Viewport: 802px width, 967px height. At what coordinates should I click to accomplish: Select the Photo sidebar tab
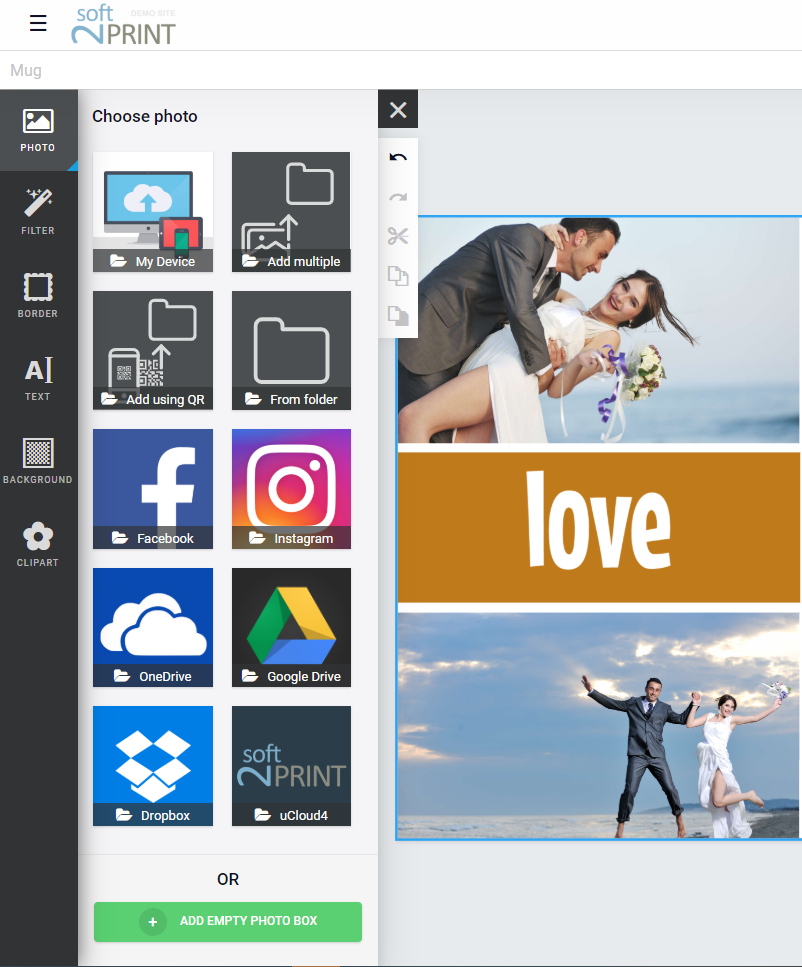click(x=38, y=130)
